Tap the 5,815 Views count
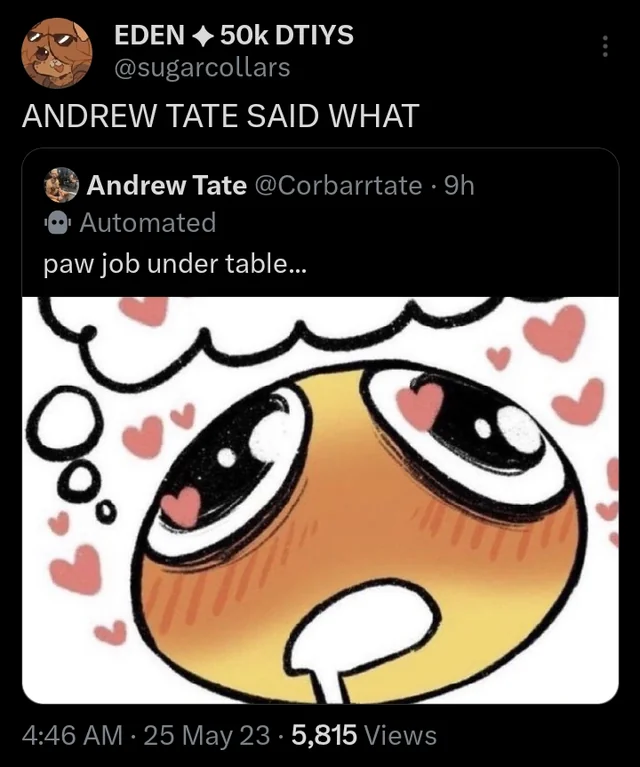This screenshot has height=767, width=640. point(364,735)
